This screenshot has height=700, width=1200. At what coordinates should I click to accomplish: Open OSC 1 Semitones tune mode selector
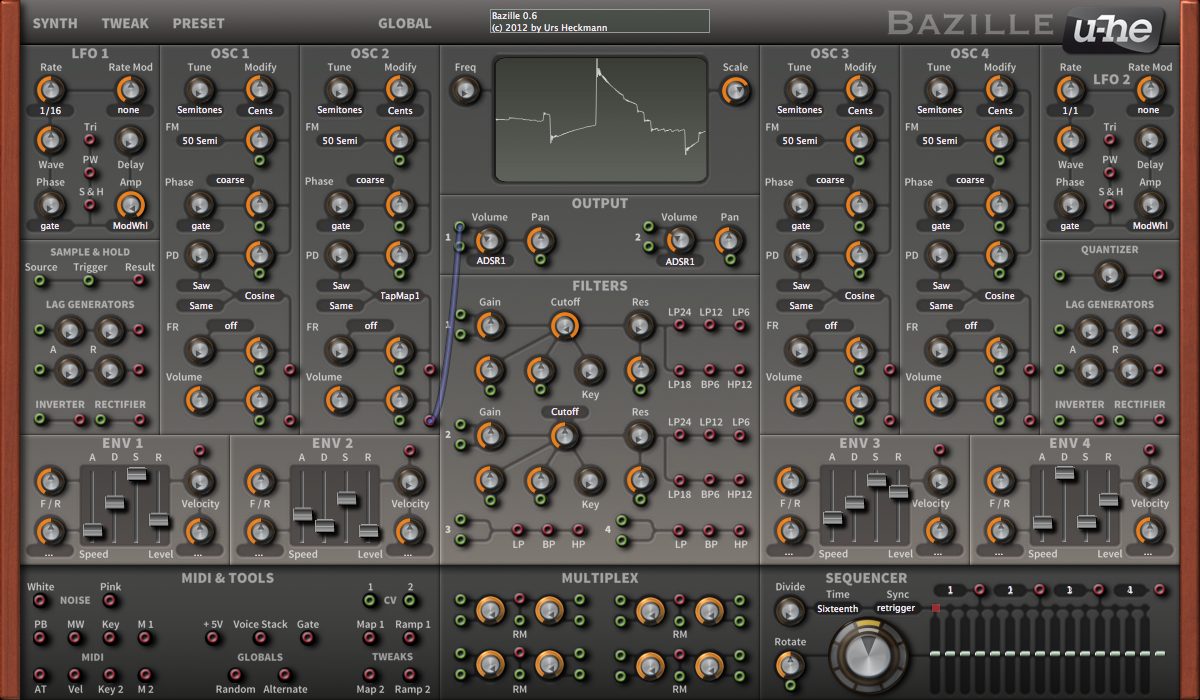[200, 110]
